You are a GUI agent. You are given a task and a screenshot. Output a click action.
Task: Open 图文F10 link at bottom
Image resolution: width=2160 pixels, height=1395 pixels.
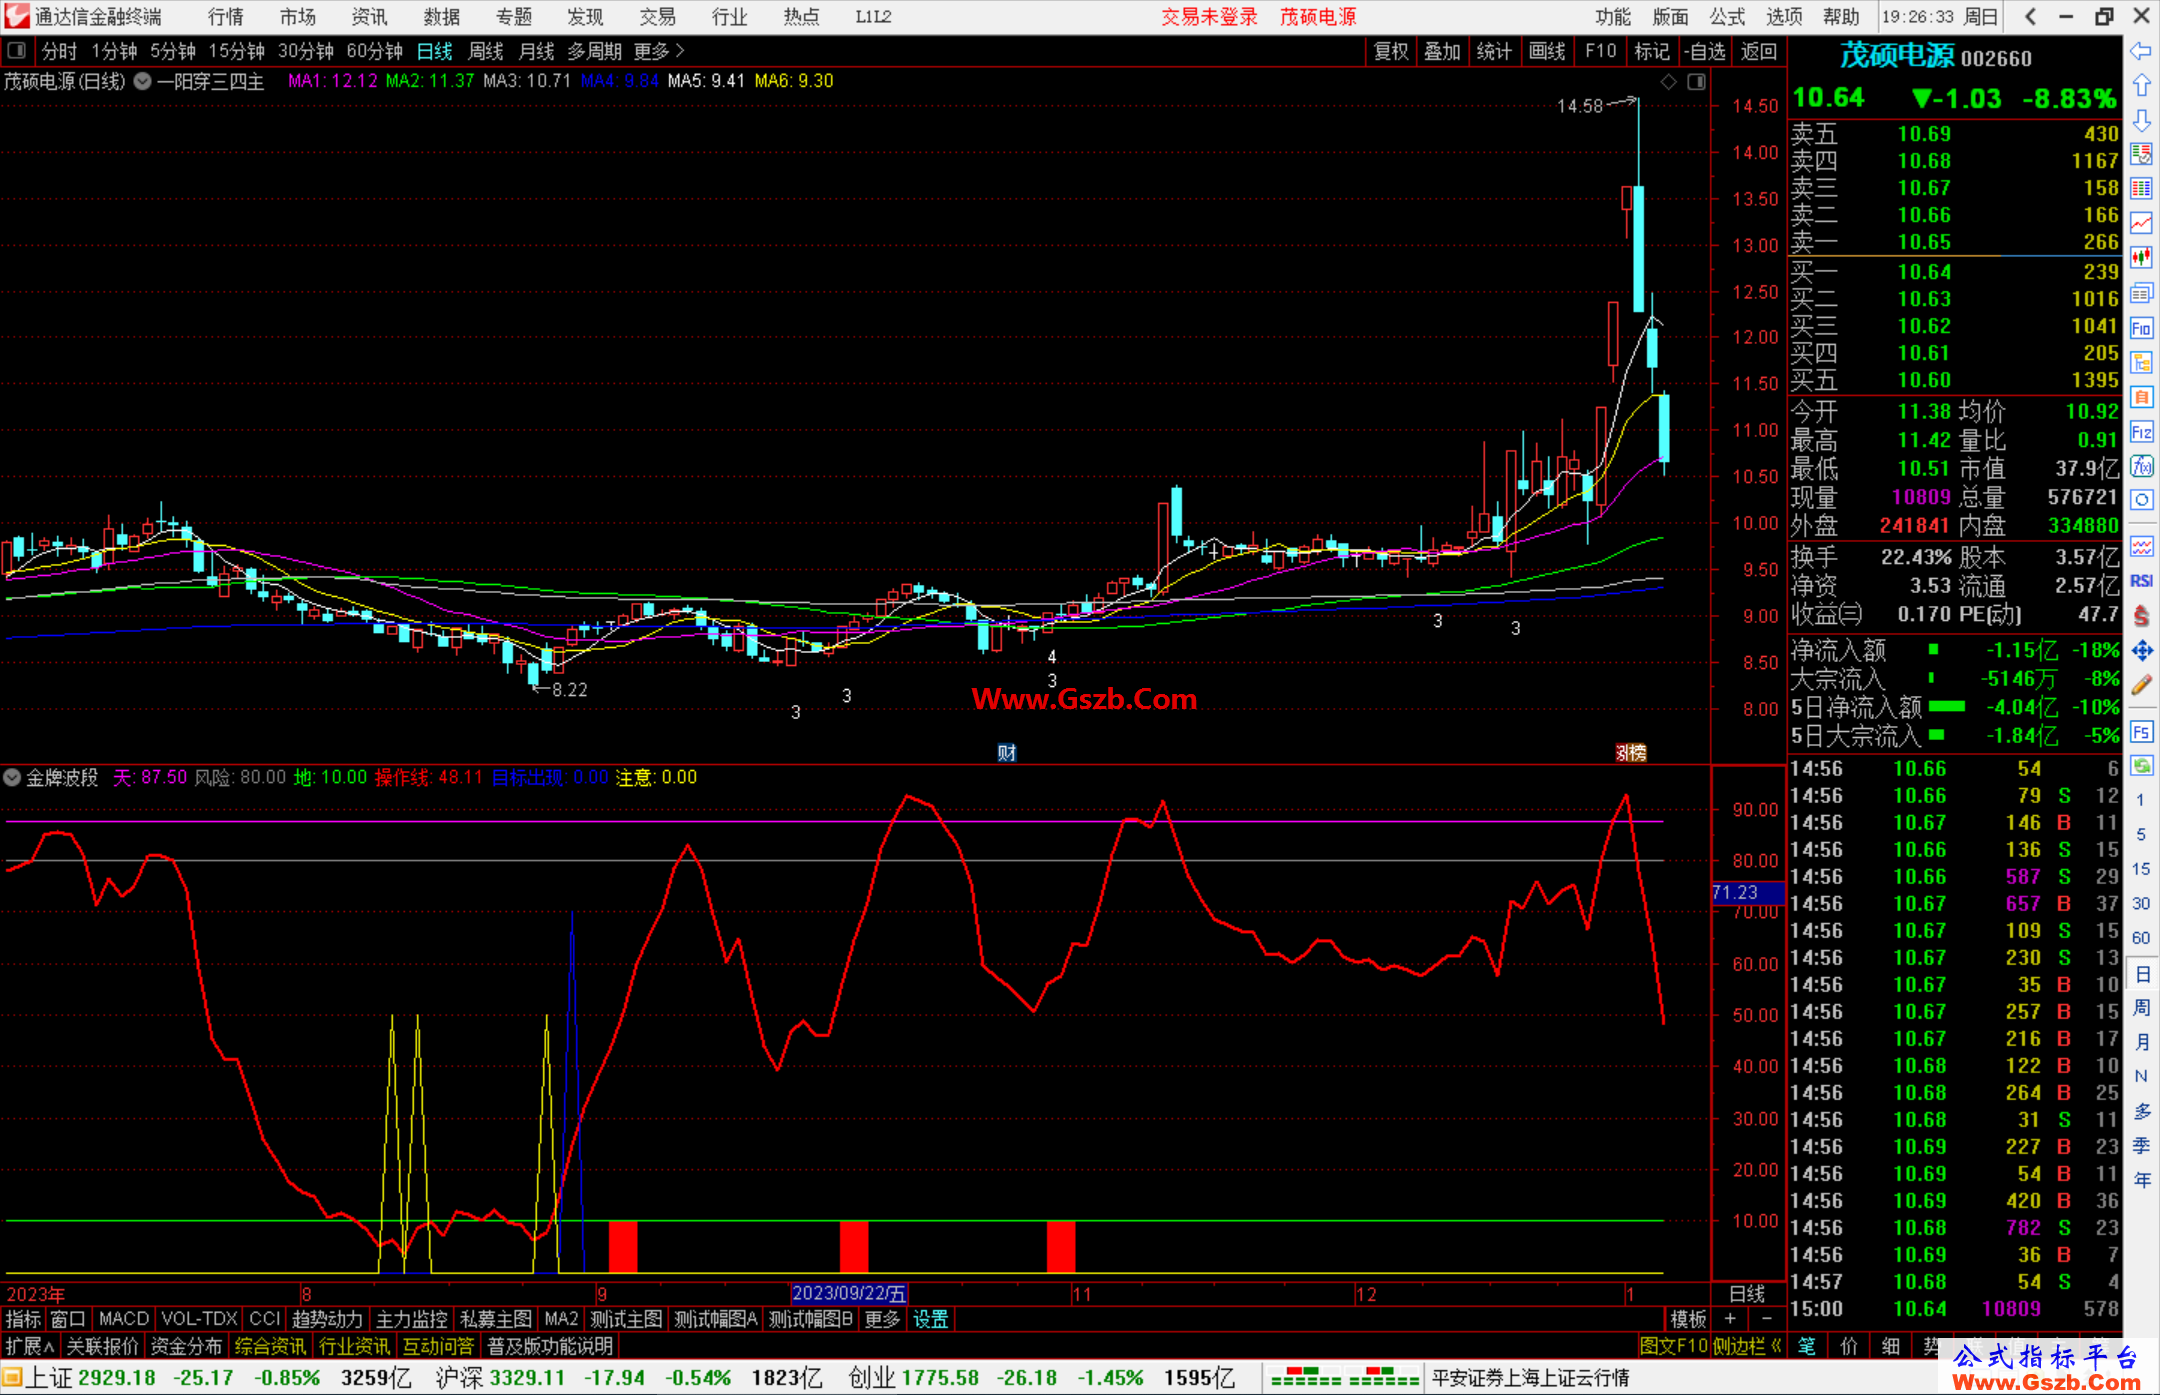tap(1674, 1346)
